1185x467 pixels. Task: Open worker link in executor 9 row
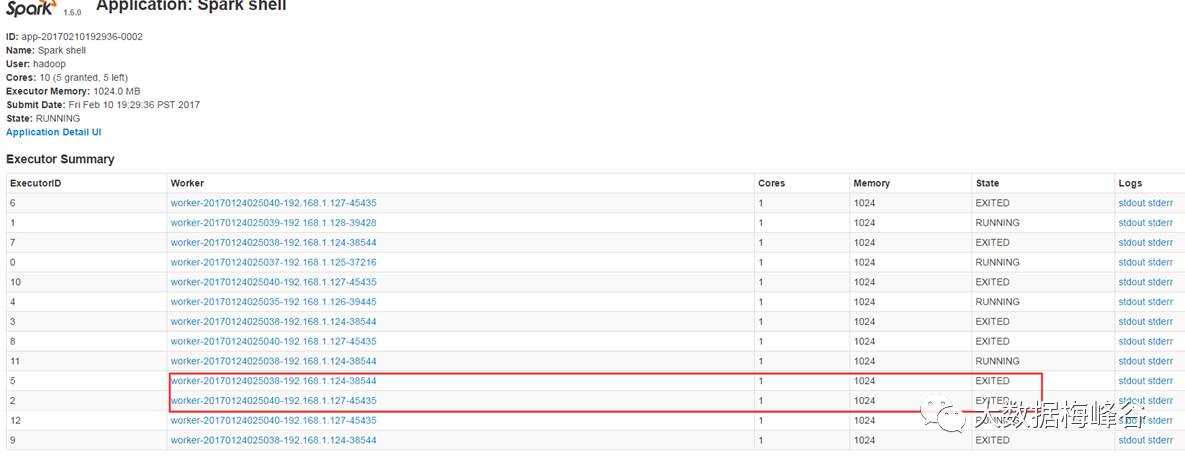point(274,440)
